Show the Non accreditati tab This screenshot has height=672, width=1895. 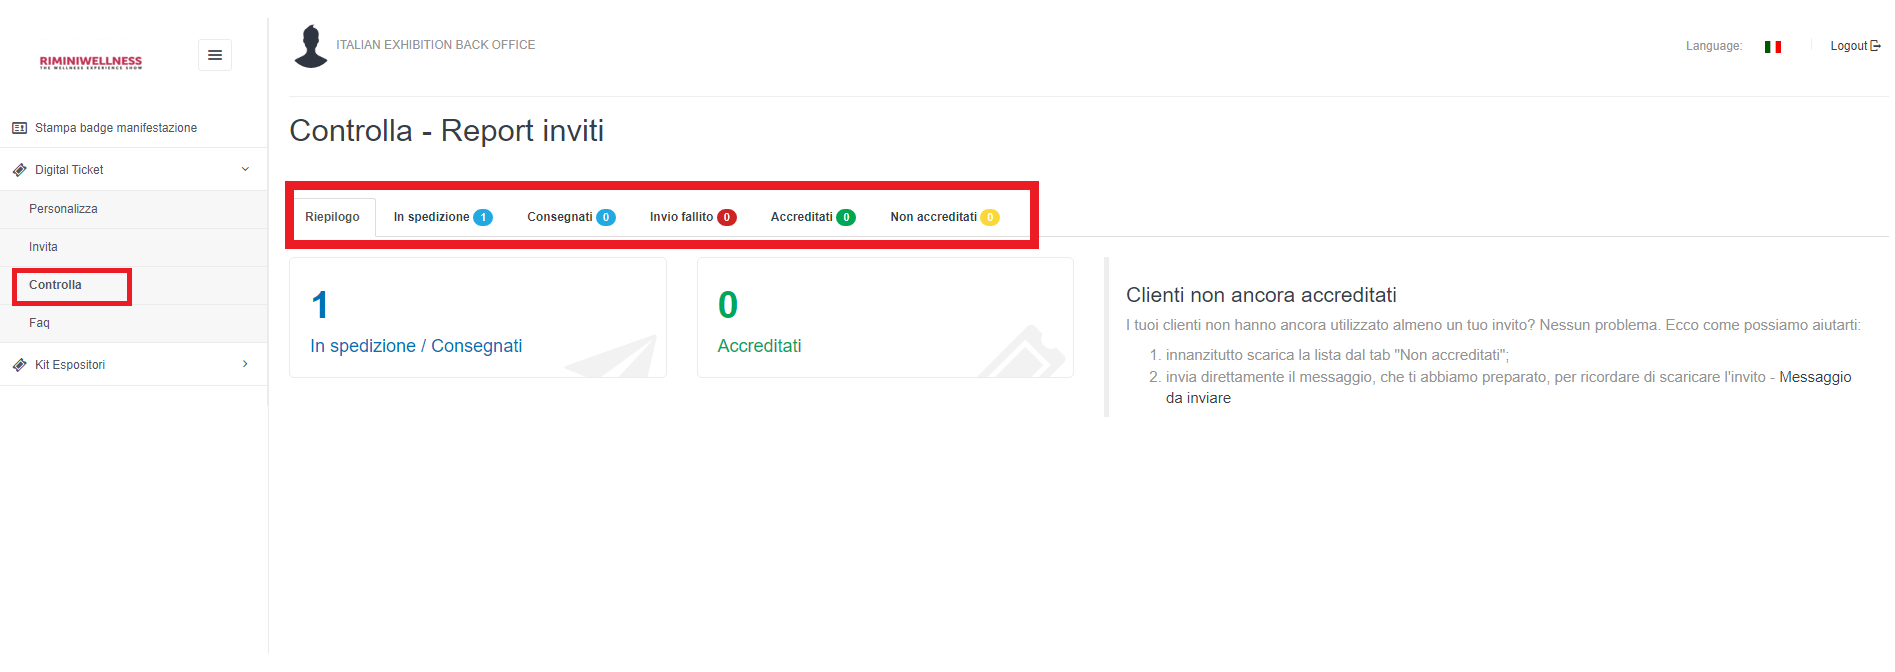(x=933, y=217)
